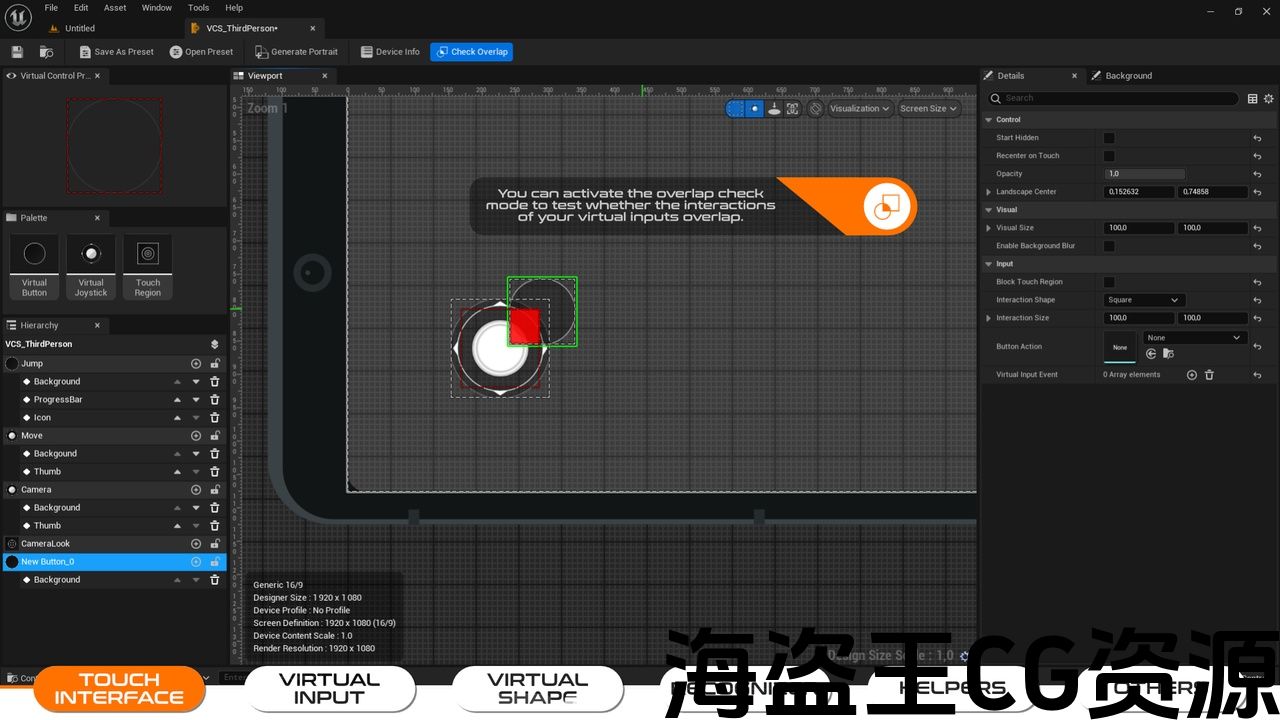Expand the Landscape Center property
This screenshot has height=720, width=1280.
(x=989, y=192)
